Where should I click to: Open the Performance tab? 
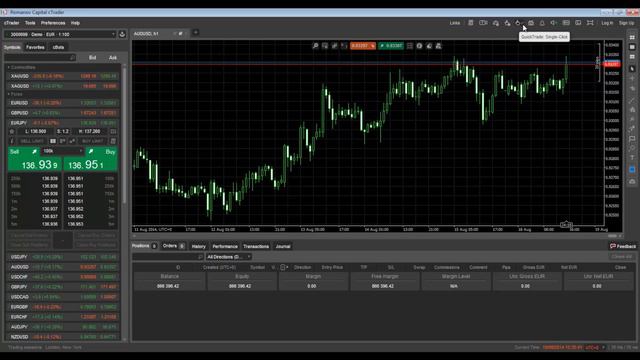225,247
